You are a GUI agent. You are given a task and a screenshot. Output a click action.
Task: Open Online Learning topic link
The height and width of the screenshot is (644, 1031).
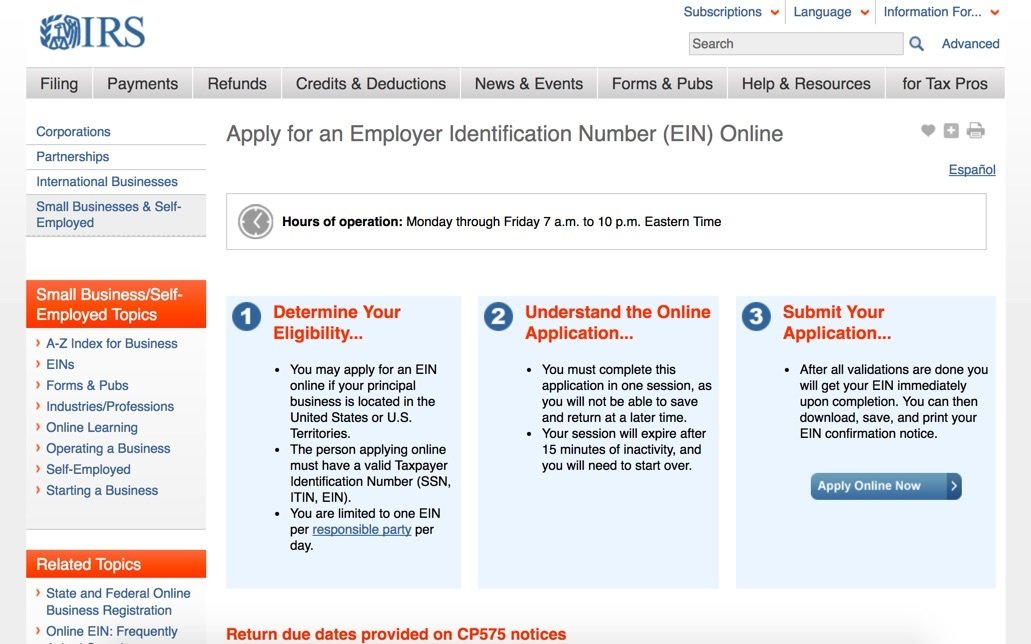91,428
